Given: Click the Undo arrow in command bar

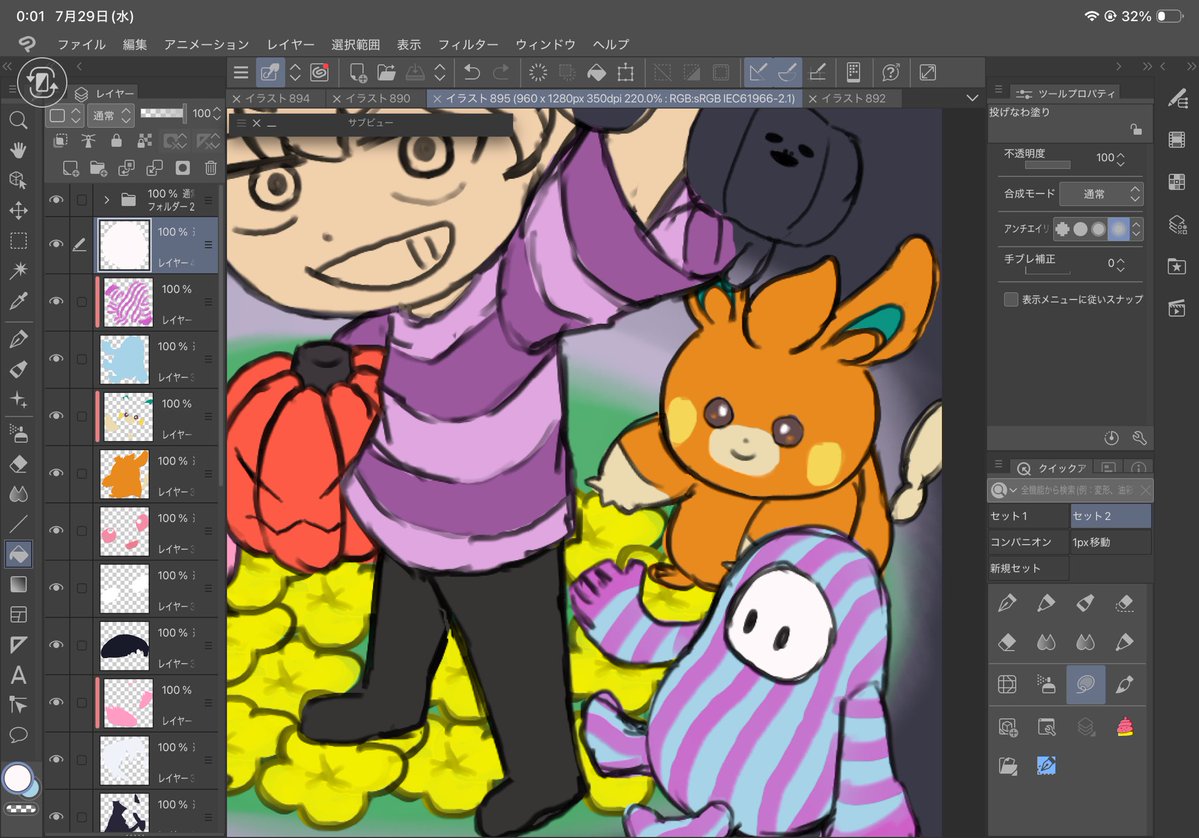Looking at the screenshot, I should click(x=472, y=73).
